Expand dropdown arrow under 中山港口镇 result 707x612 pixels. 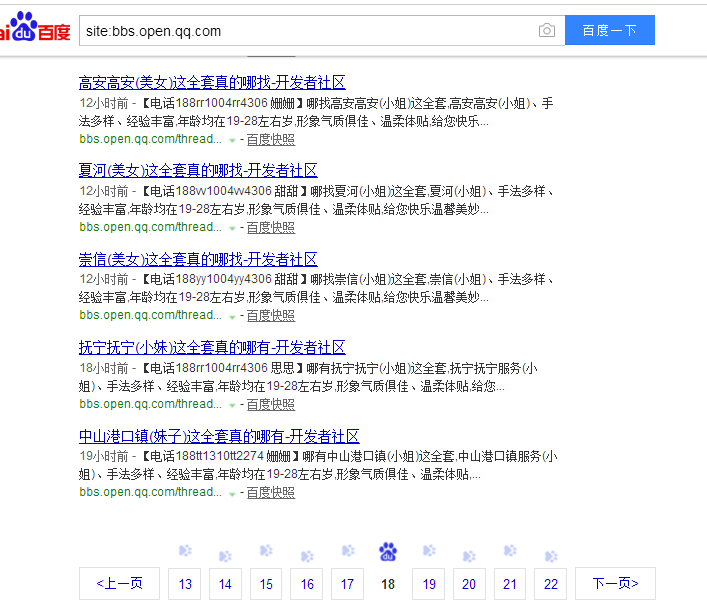point(232,494)
